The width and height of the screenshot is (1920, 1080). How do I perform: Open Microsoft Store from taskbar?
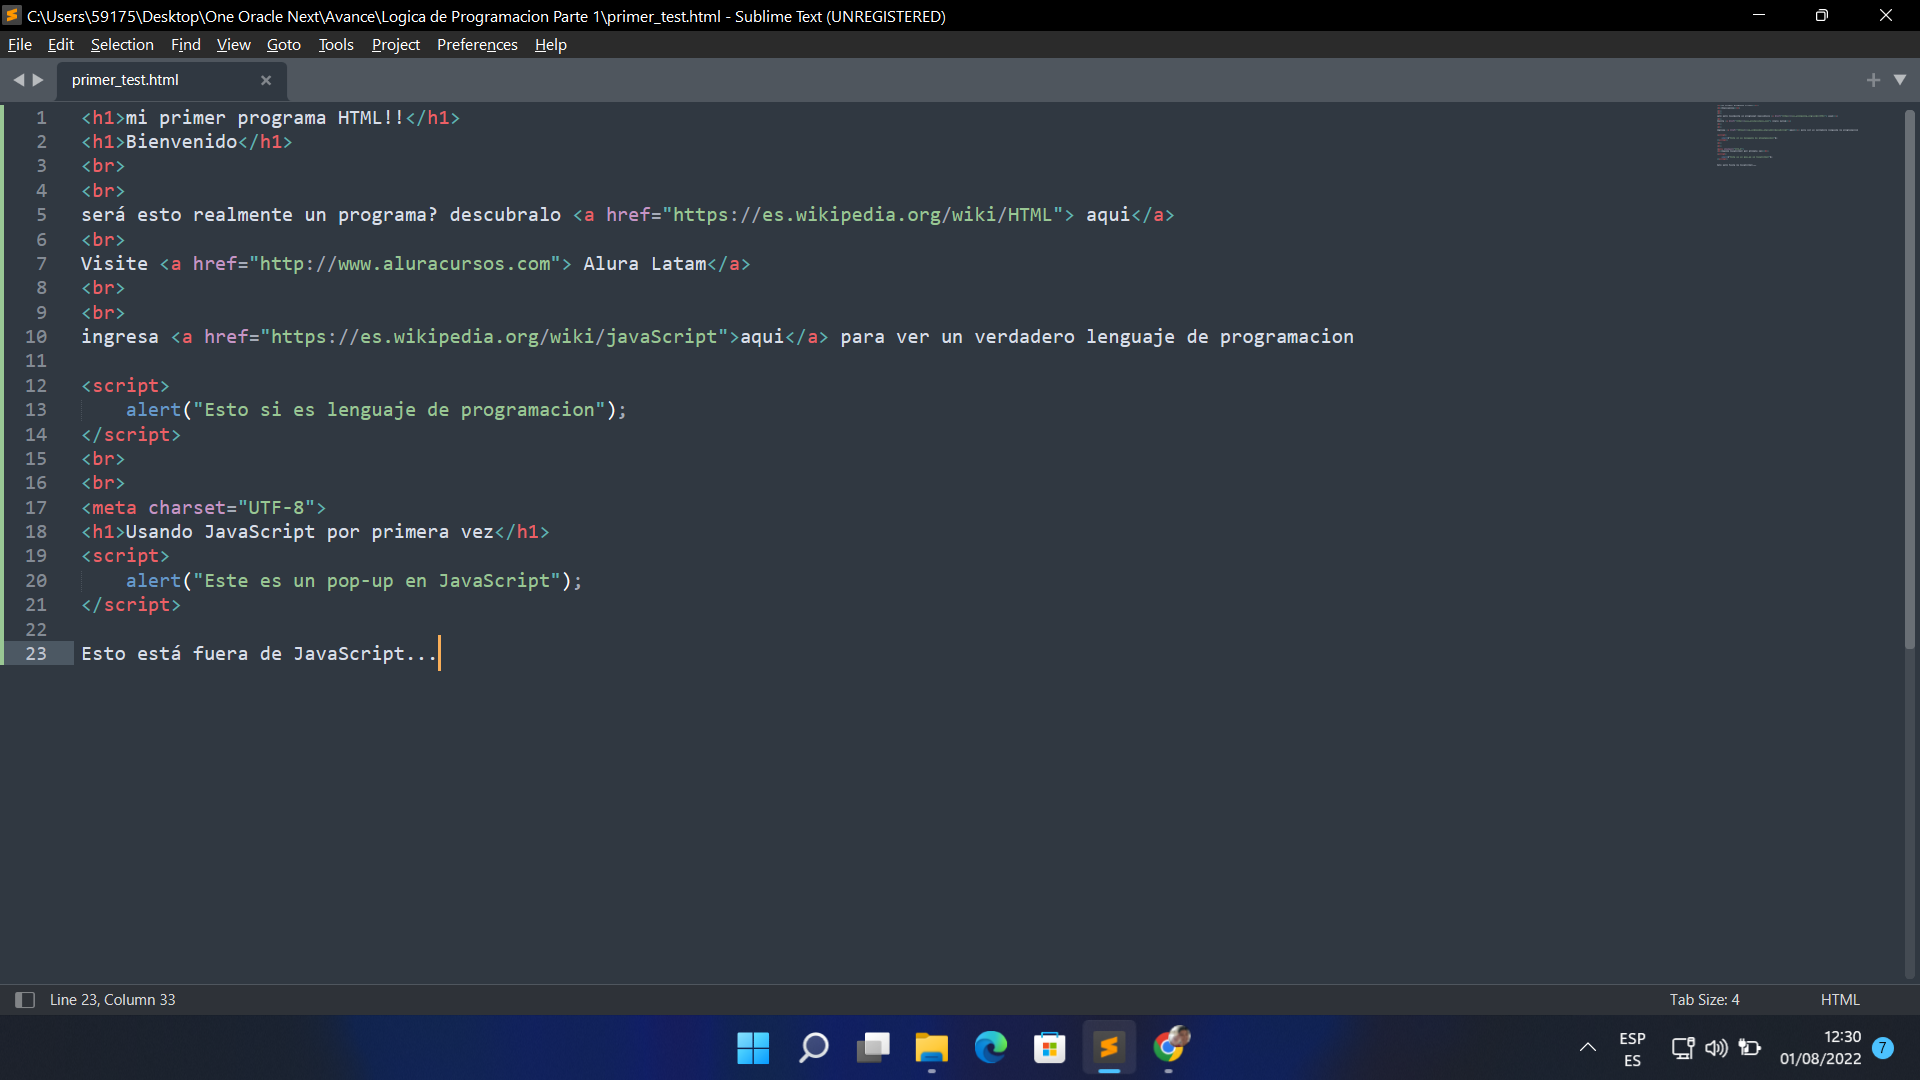click(x=1050, y=1048)
